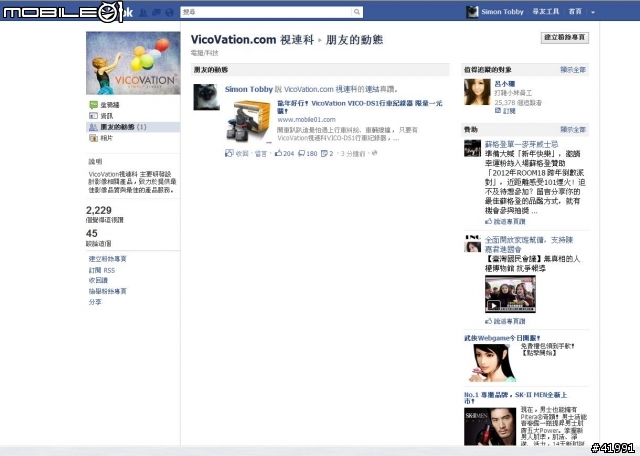
Task: Open the 全面開放家庭幫傭 ad title
Action: [x=529, y=244]
